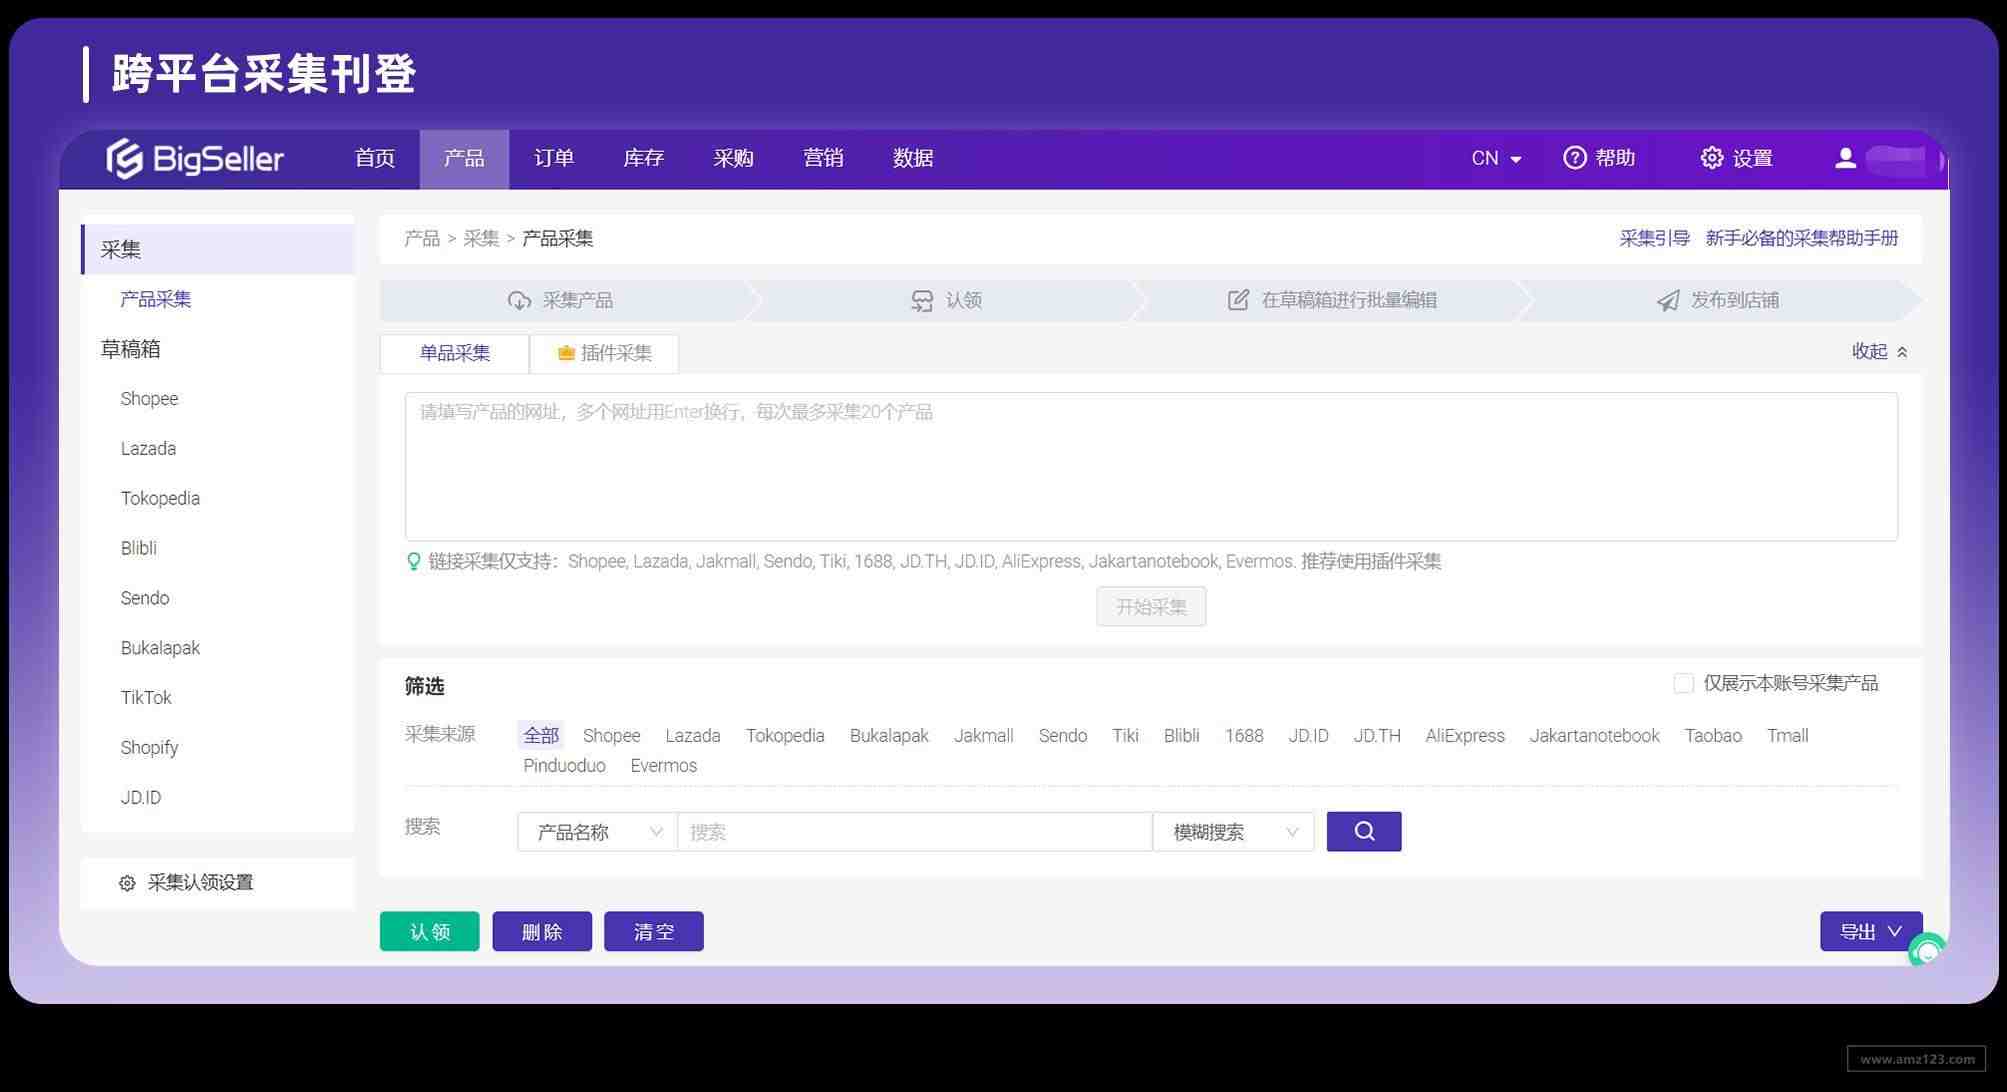Viewport: 2007px width, 1092px height.
Task: Click the magnifier search button
Action: (1364, 831)
